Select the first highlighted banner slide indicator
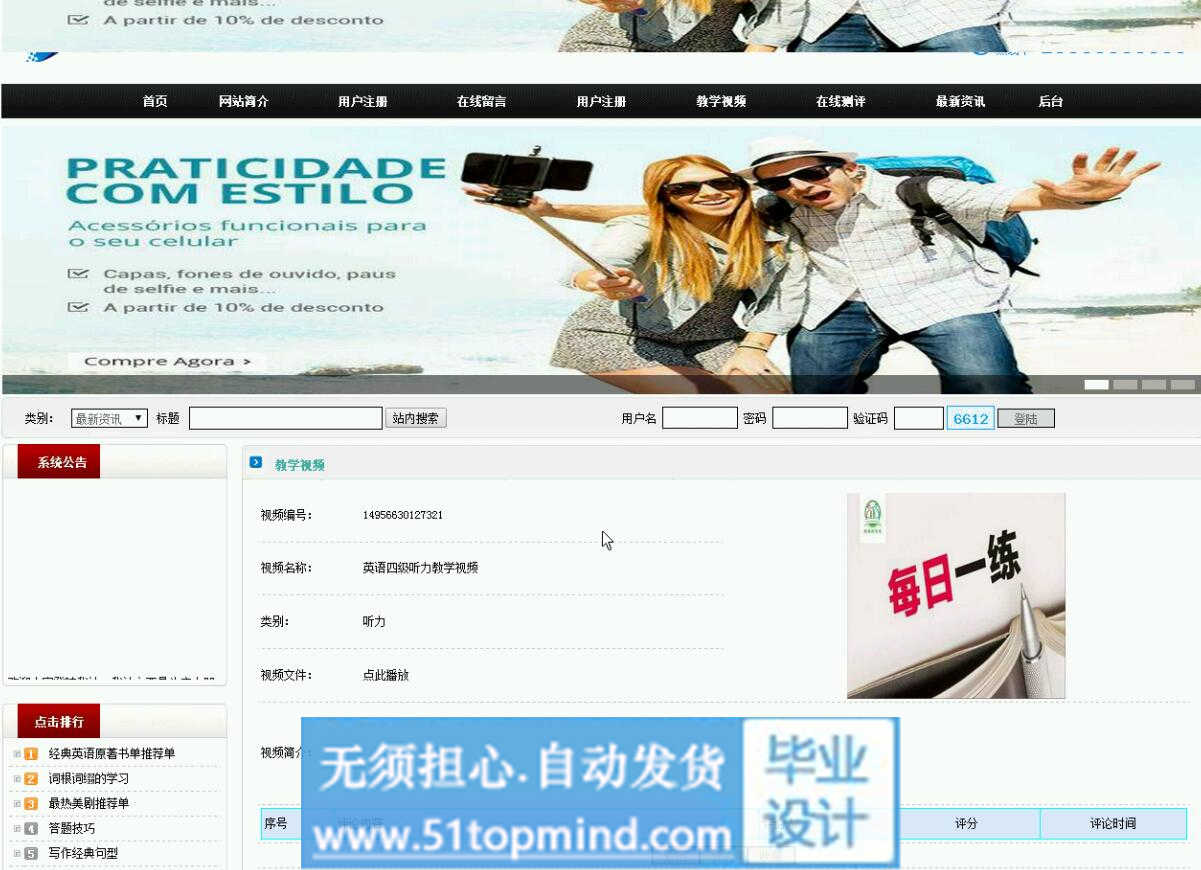The width and height of the screenshot is (1201, 870). click(x=1097, y=385)
